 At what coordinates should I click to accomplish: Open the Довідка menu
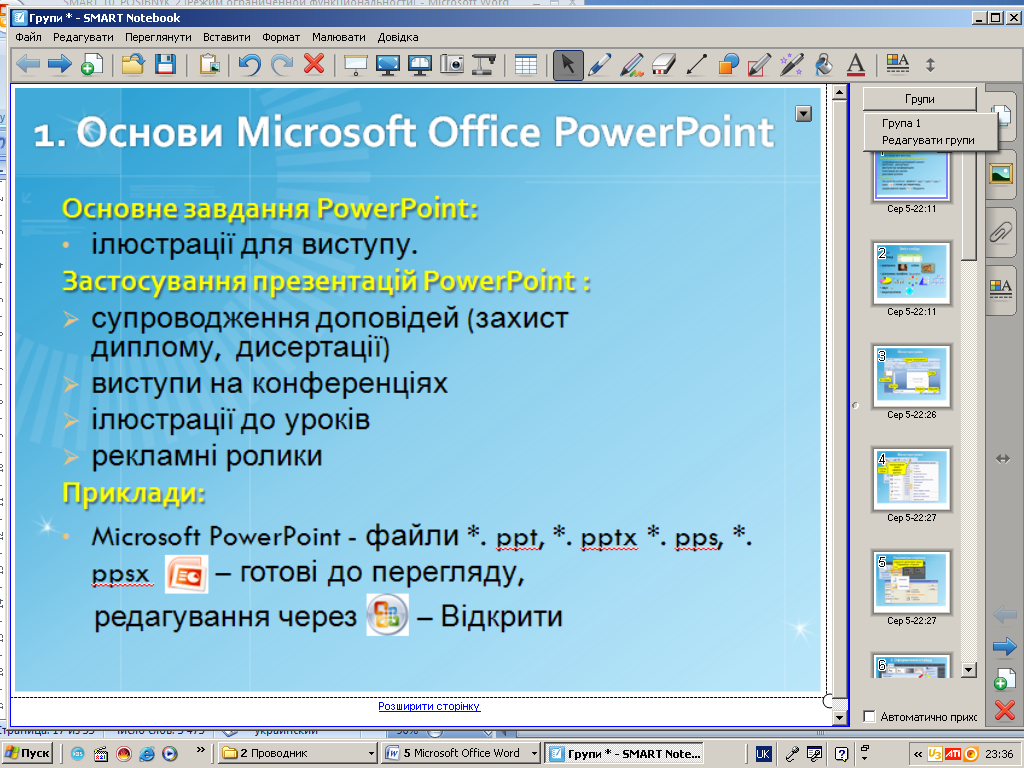click(398, 37)
